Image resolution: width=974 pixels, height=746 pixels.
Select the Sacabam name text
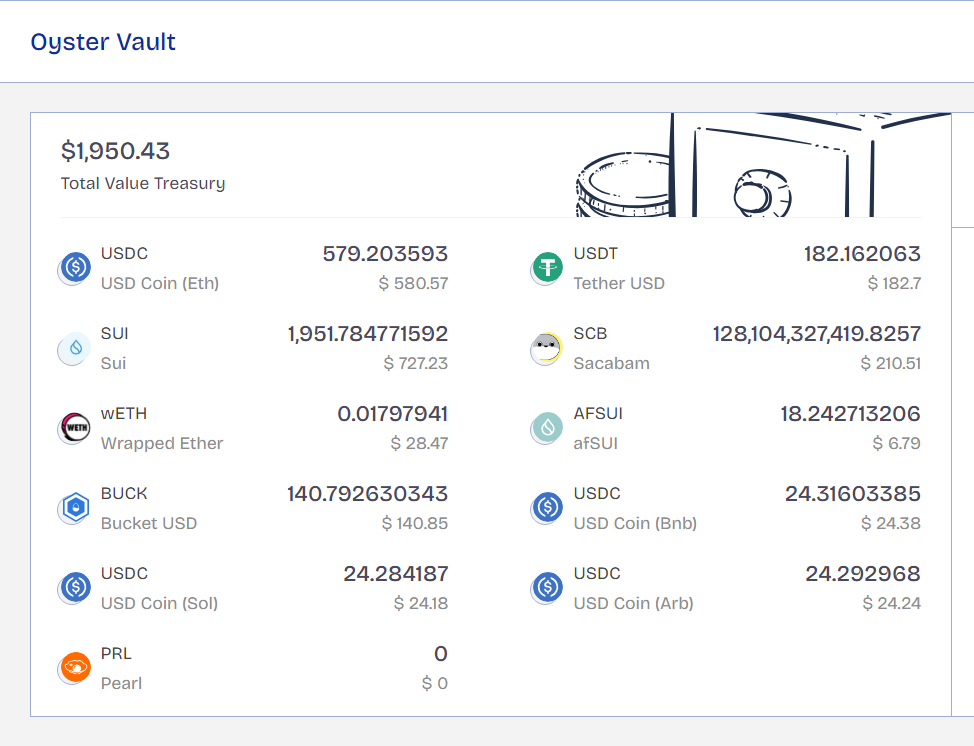click(611, 363)
